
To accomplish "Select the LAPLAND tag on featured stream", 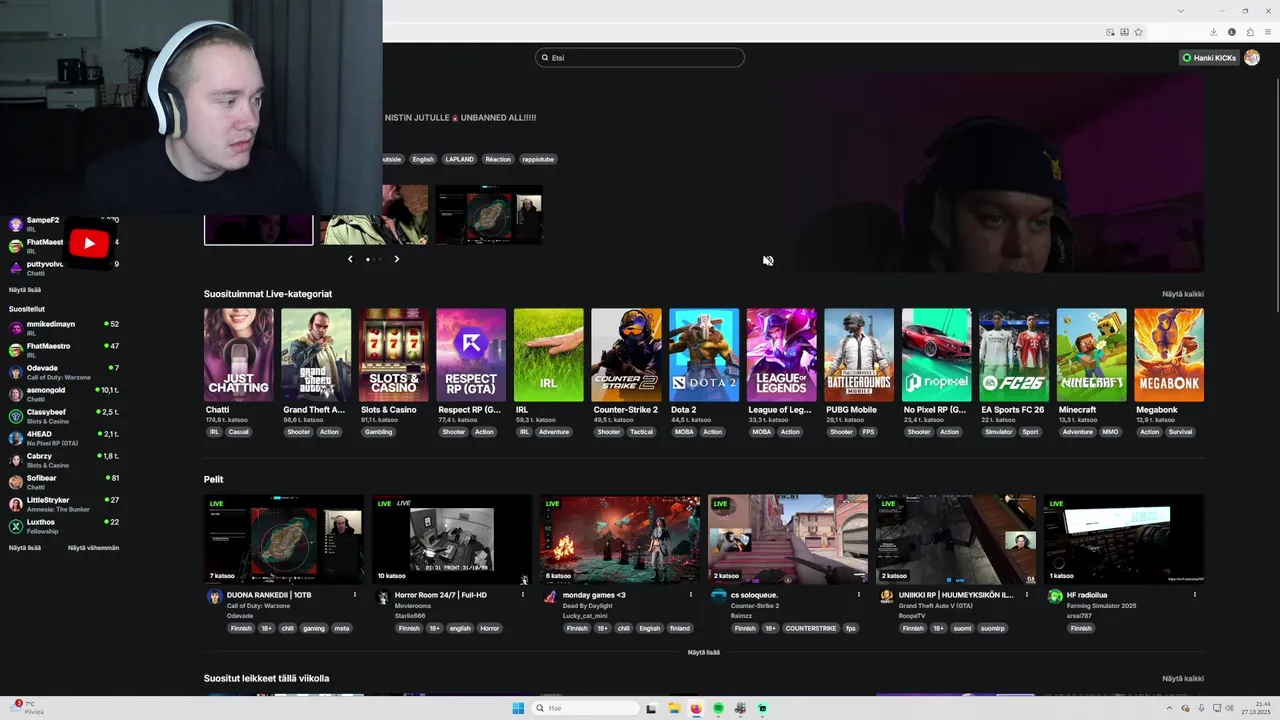I will (460, 159).
